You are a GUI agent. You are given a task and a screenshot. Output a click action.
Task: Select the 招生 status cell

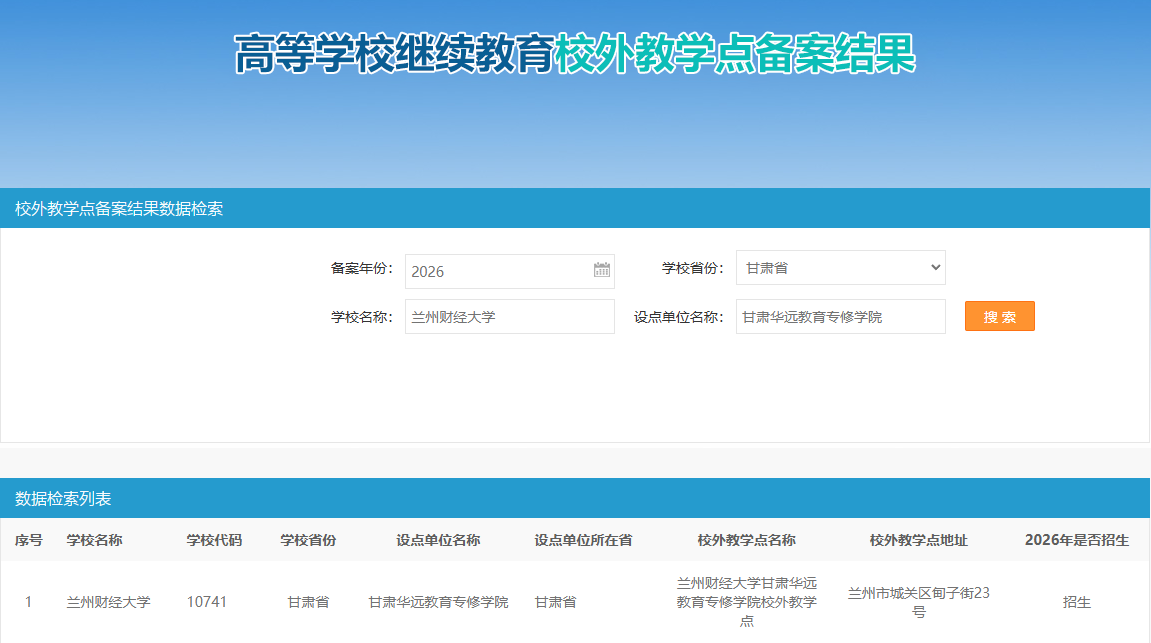click(1077, 602)
